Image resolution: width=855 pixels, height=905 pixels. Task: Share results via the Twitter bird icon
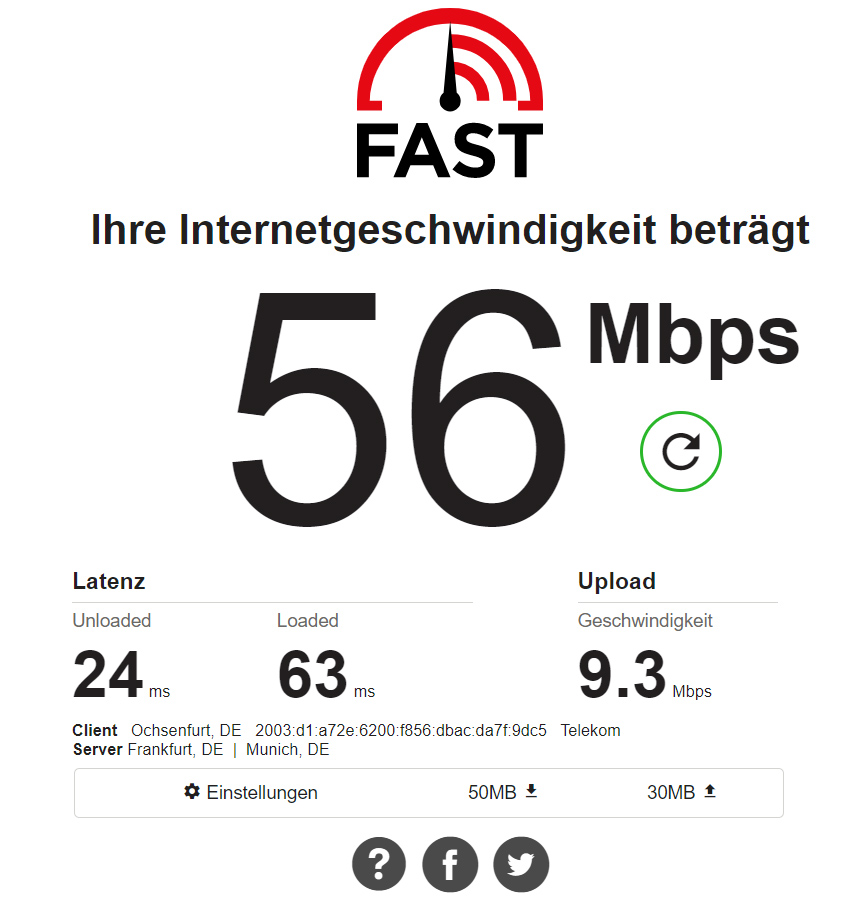coord(521,864)
